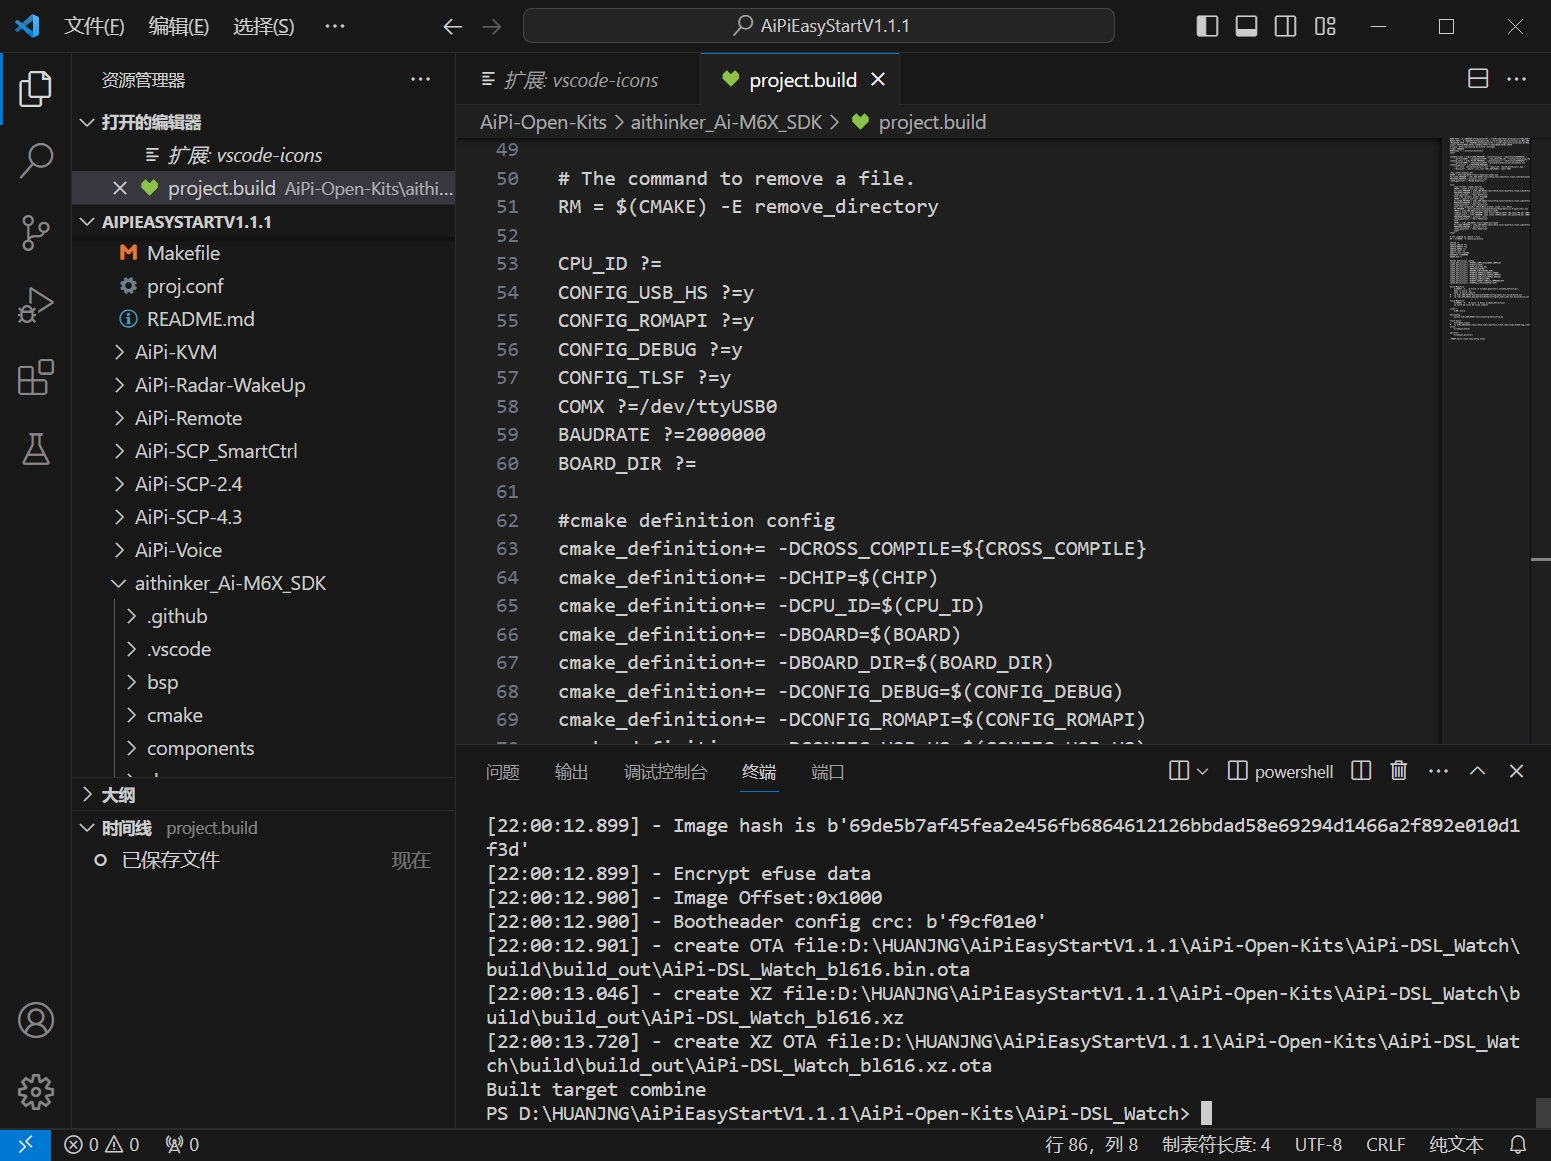Switch to the 调试控制台 panel tab

click(x=666, y=772)
